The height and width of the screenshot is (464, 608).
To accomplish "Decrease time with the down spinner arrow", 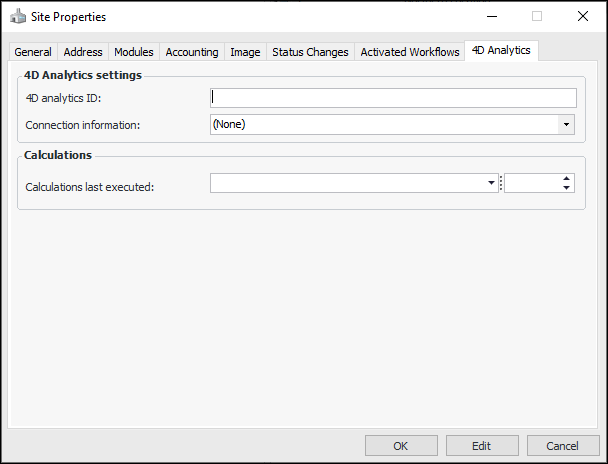I will [x=567, y=188].
